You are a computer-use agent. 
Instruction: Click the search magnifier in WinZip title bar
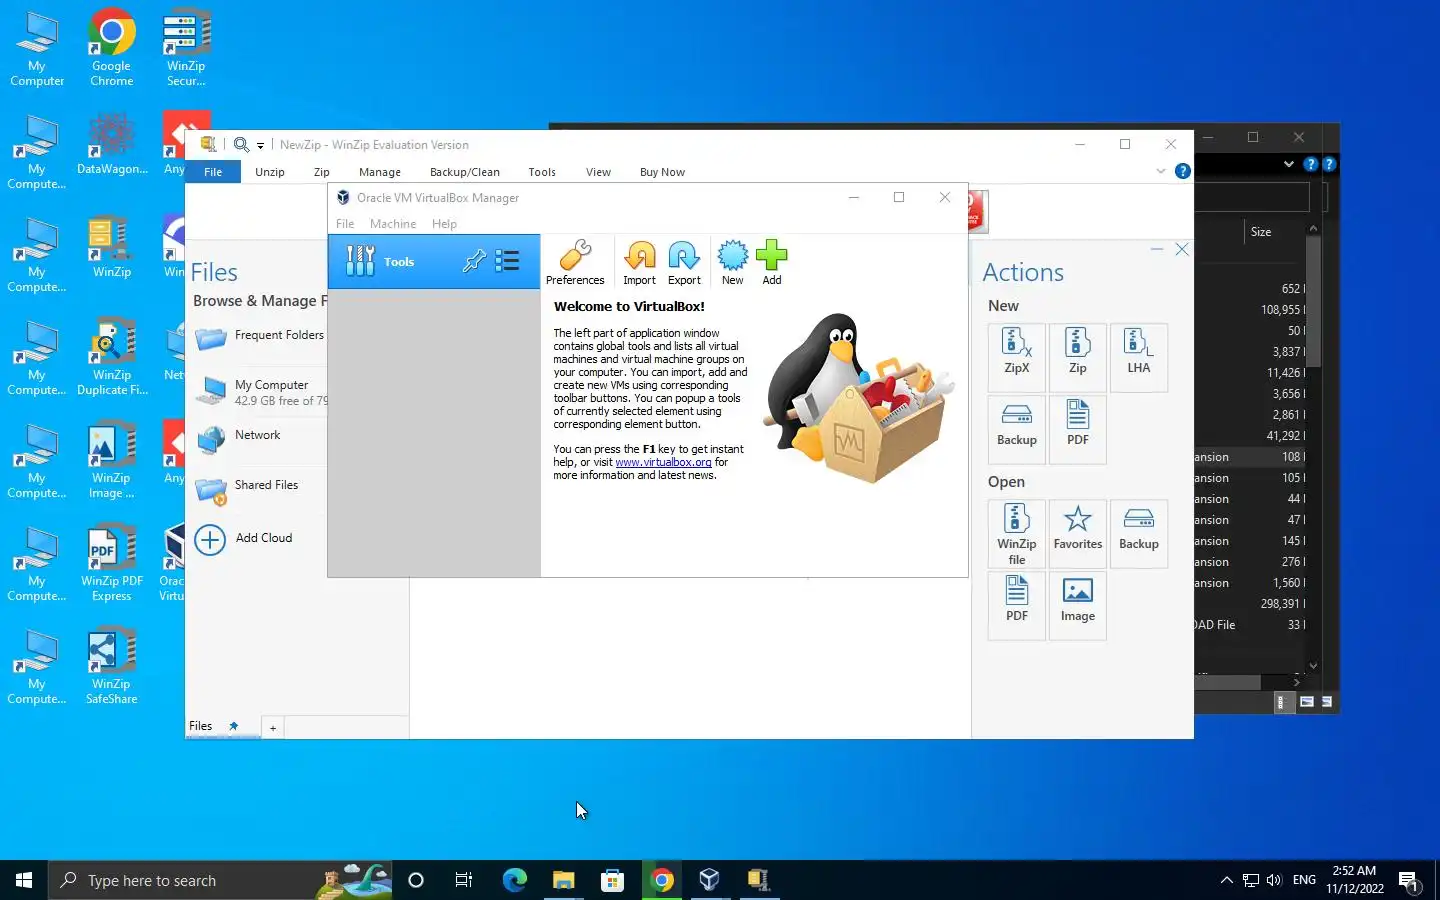click(x=241, y=144)
